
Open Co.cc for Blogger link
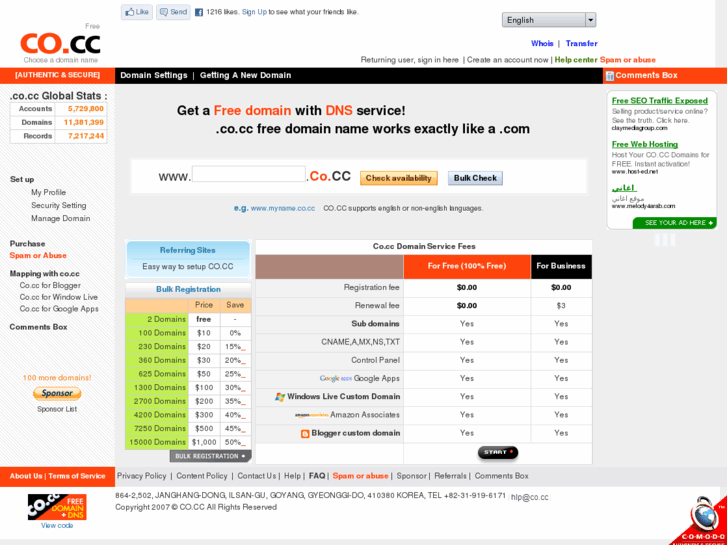pos(50,286)
